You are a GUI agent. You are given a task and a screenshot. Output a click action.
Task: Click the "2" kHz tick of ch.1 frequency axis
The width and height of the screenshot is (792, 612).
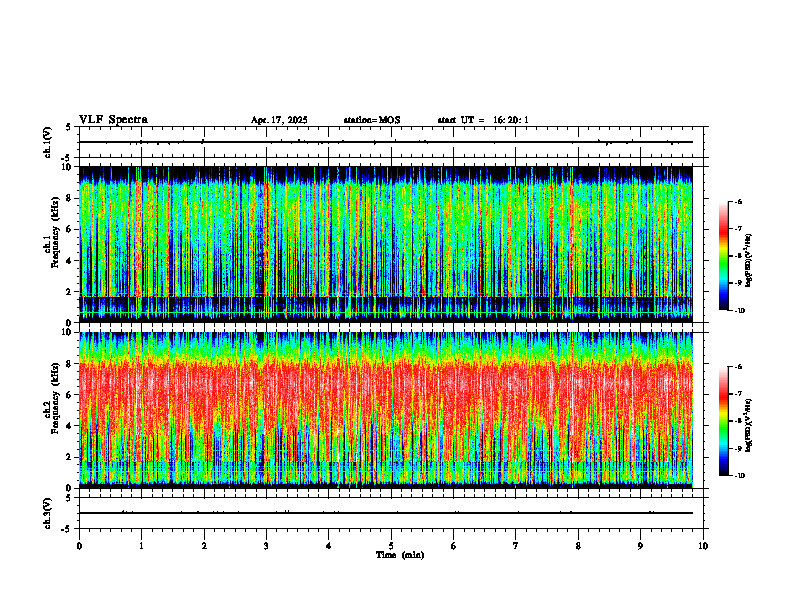pyautogui.click(x=70, y=292)
